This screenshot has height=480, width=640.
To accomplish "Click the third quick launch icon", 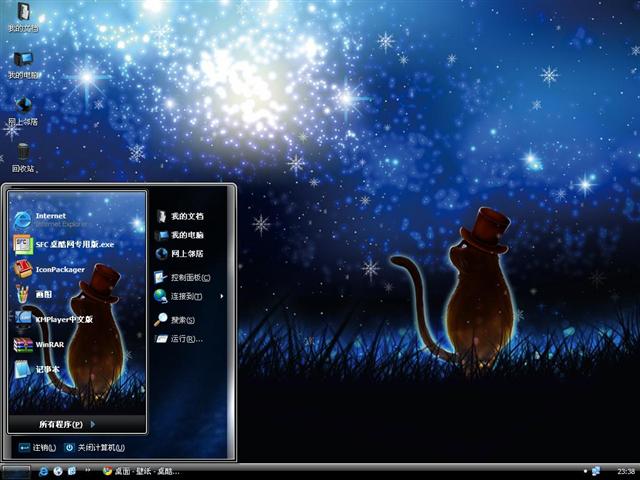I will click(x=72, y=471).
